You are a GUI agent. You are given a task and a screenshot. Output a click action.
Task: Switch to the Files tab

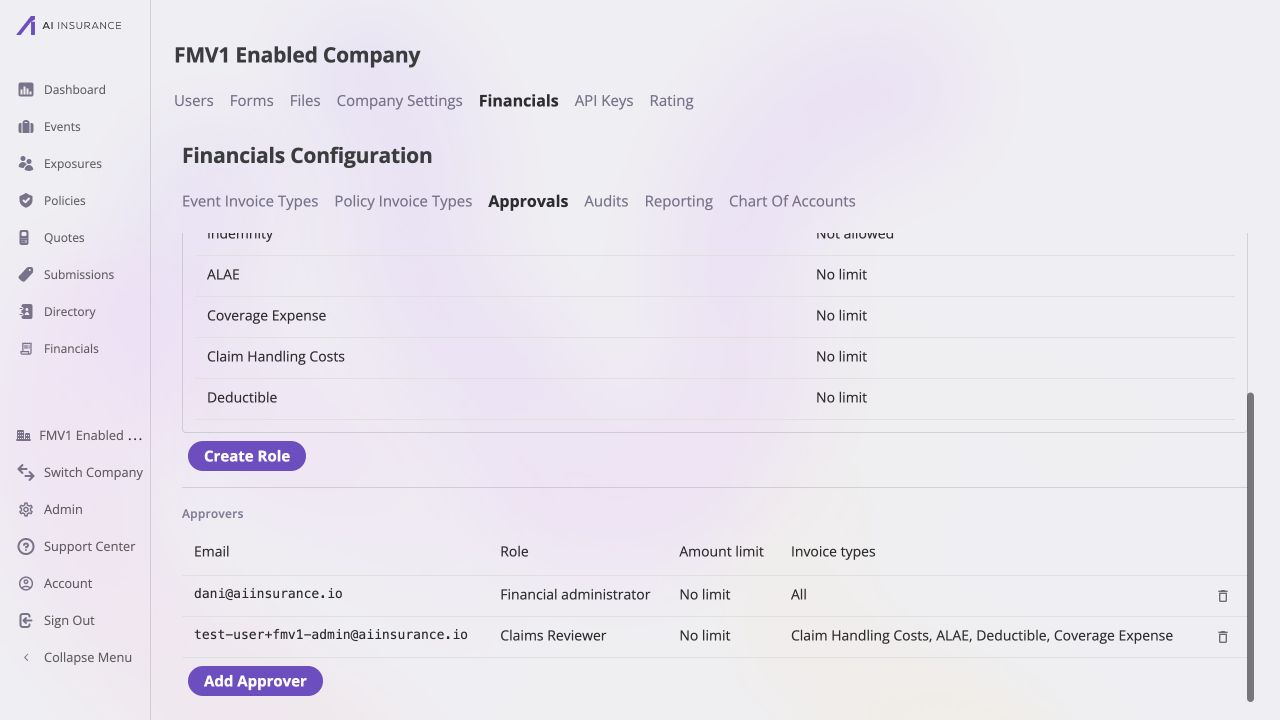click(305, 101)
